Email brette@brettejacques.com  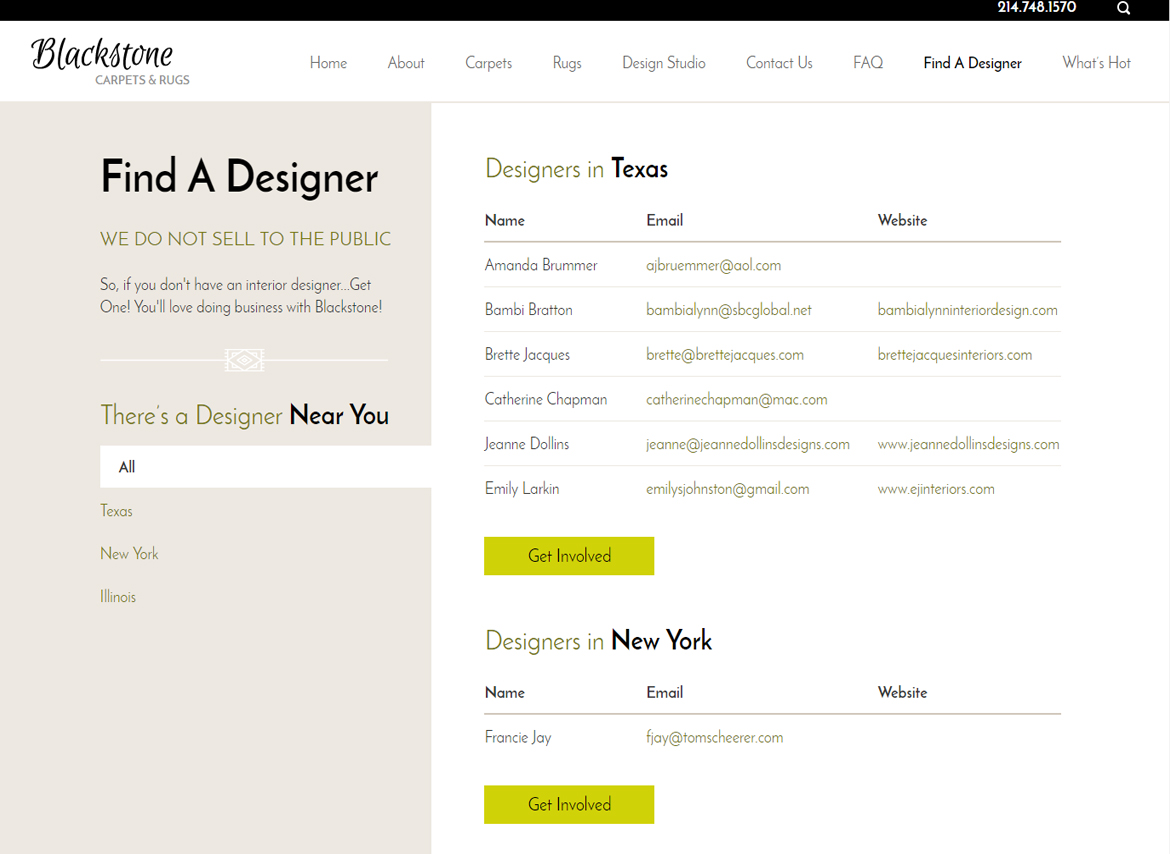click(725, 355)
